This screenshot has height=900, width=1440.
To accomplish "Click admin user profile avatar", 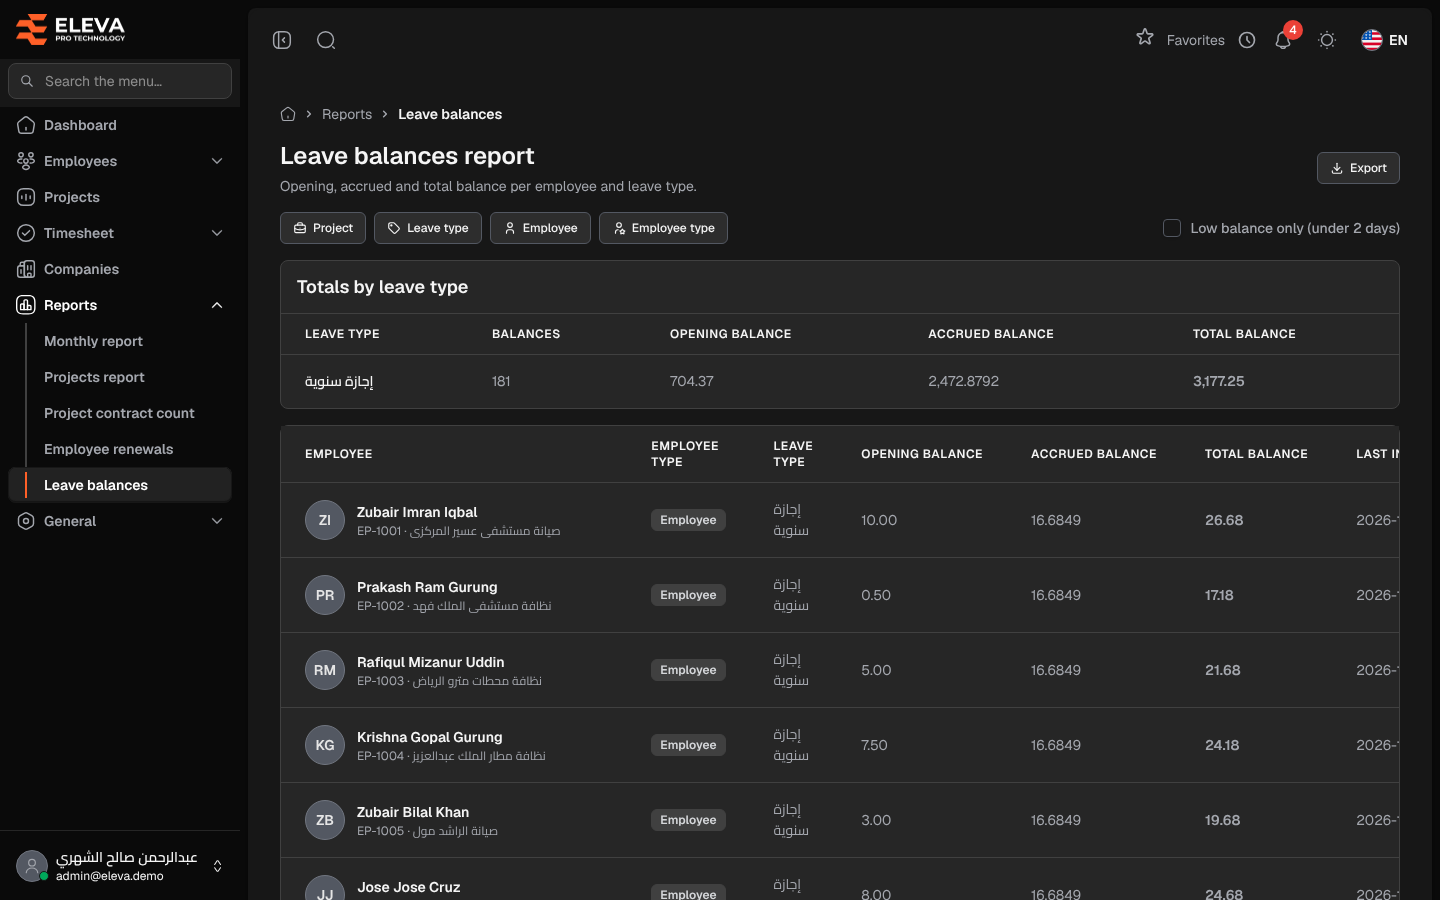I will [x=32, y=866].
